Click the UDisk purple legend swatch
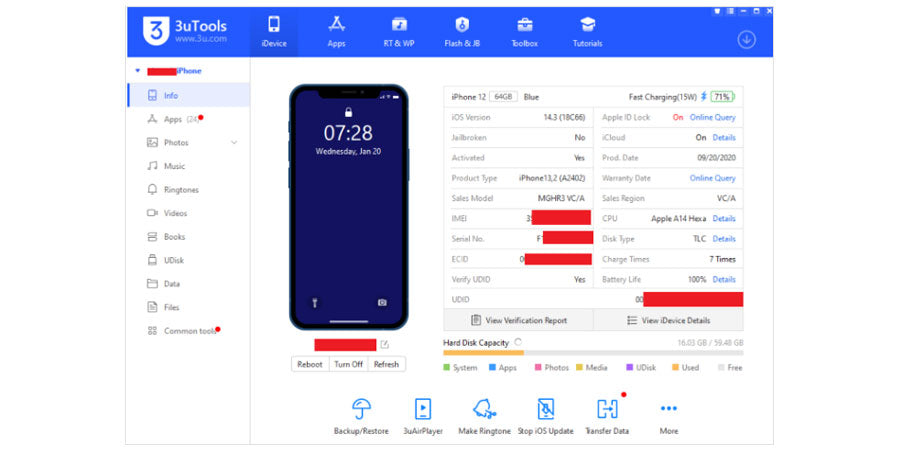The width and height of the screenshot is (900, 450). (x=630, y=367)
